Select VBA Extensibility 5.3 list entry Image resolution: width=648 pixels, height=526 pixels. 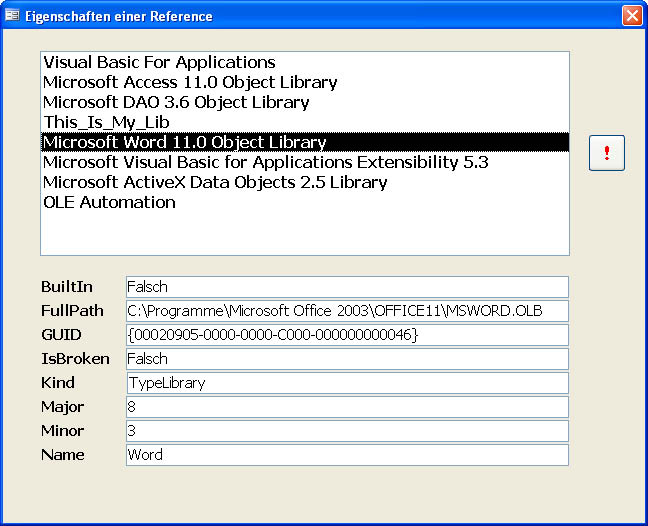(305, 162)
